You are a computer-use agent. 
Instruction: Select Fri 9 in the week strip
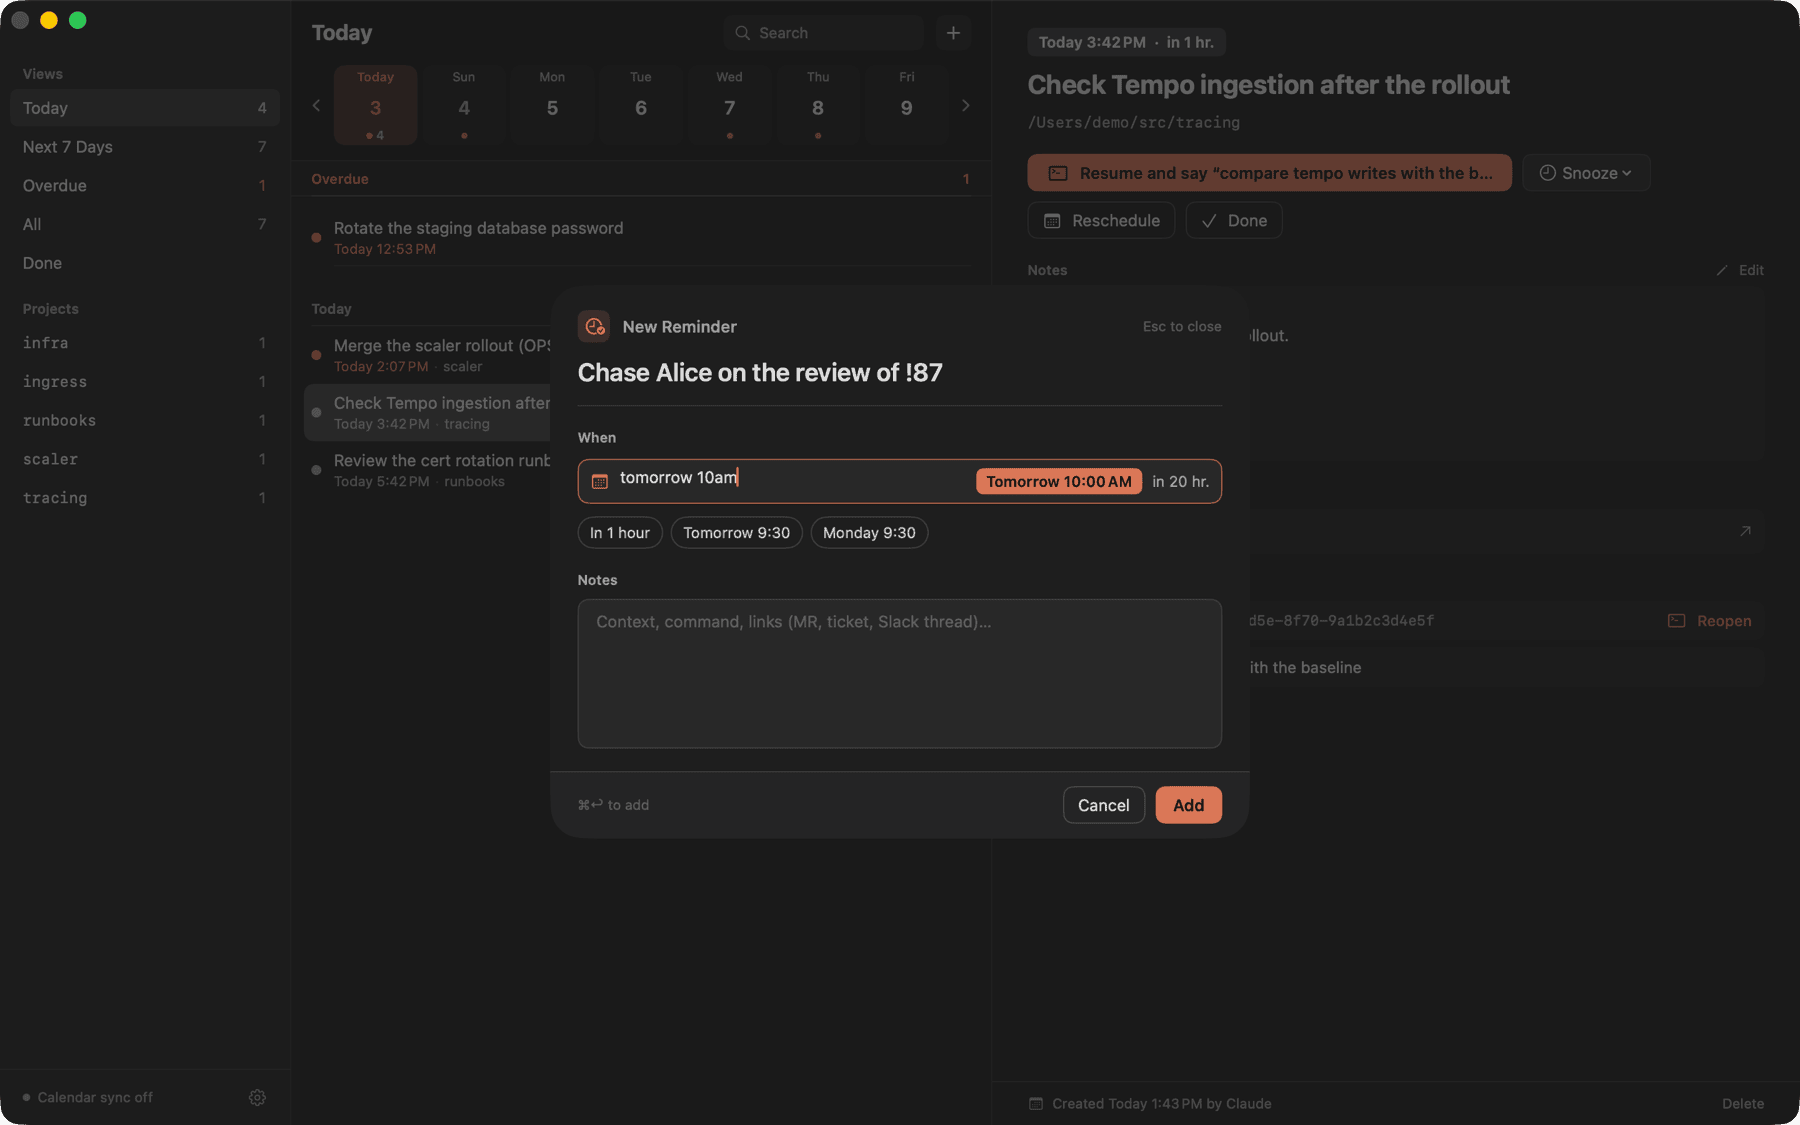click(907, 105)
